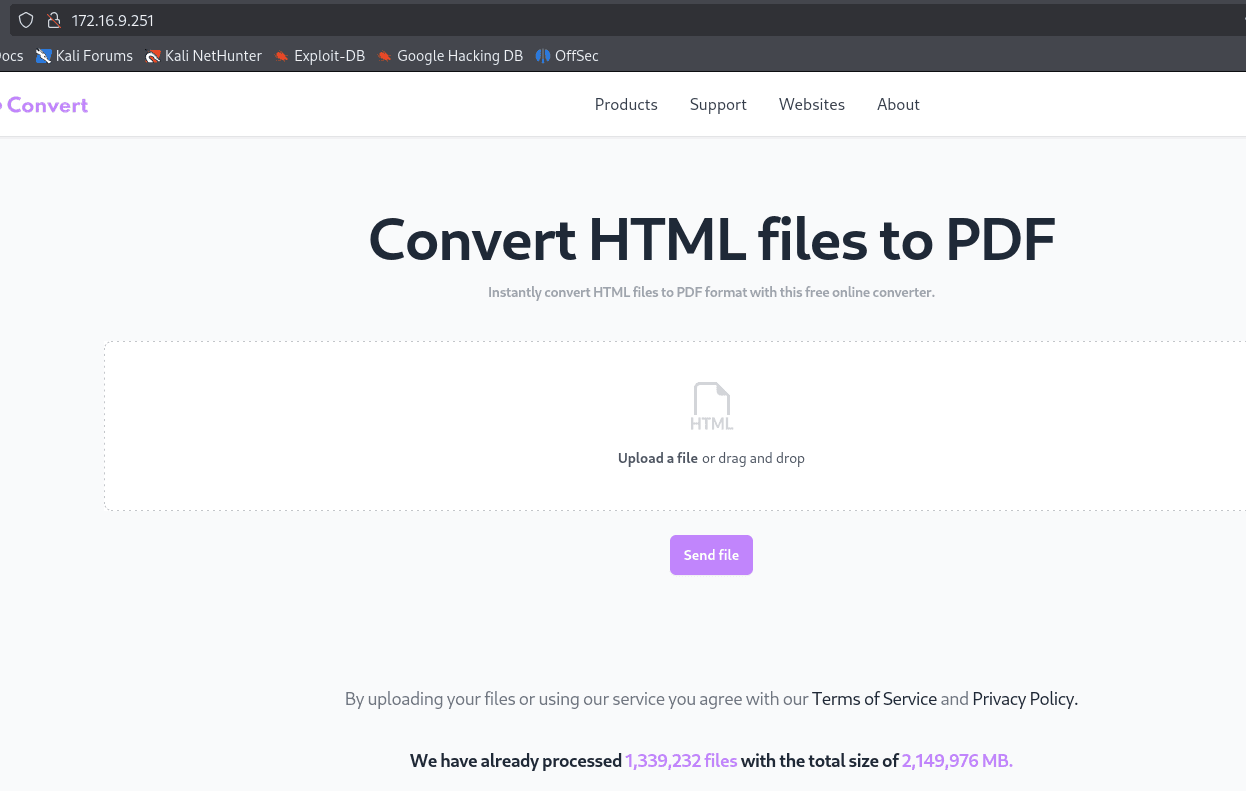Click the OffSec bookmark icon
This screenshot has width=1246, height=791.
coord(542,56)
